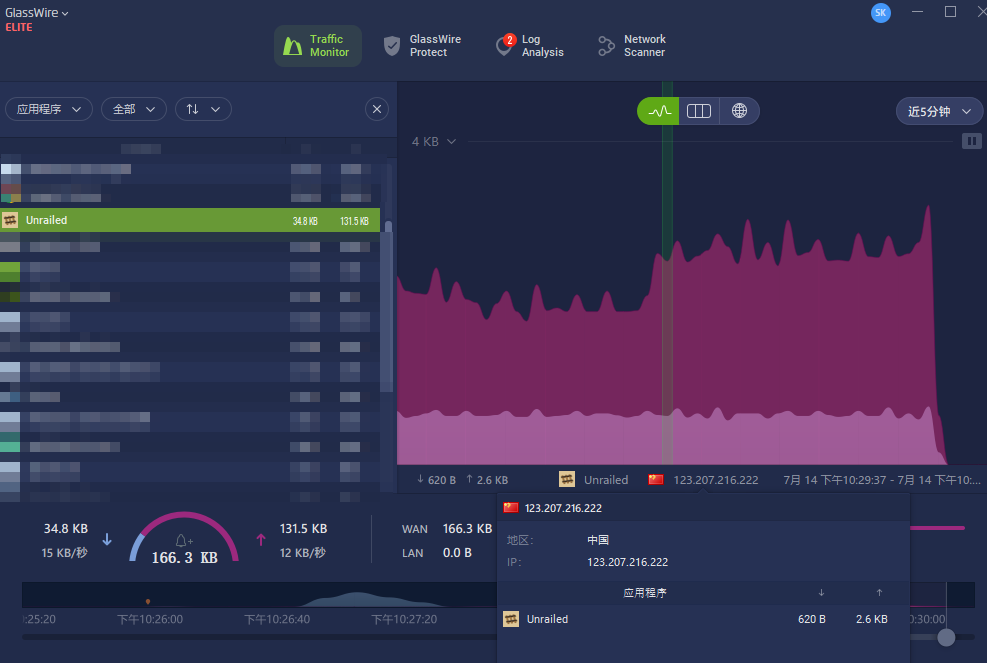987x663 pixels.
Task: Open the Log Analysis tab
Action: [530, 46]
